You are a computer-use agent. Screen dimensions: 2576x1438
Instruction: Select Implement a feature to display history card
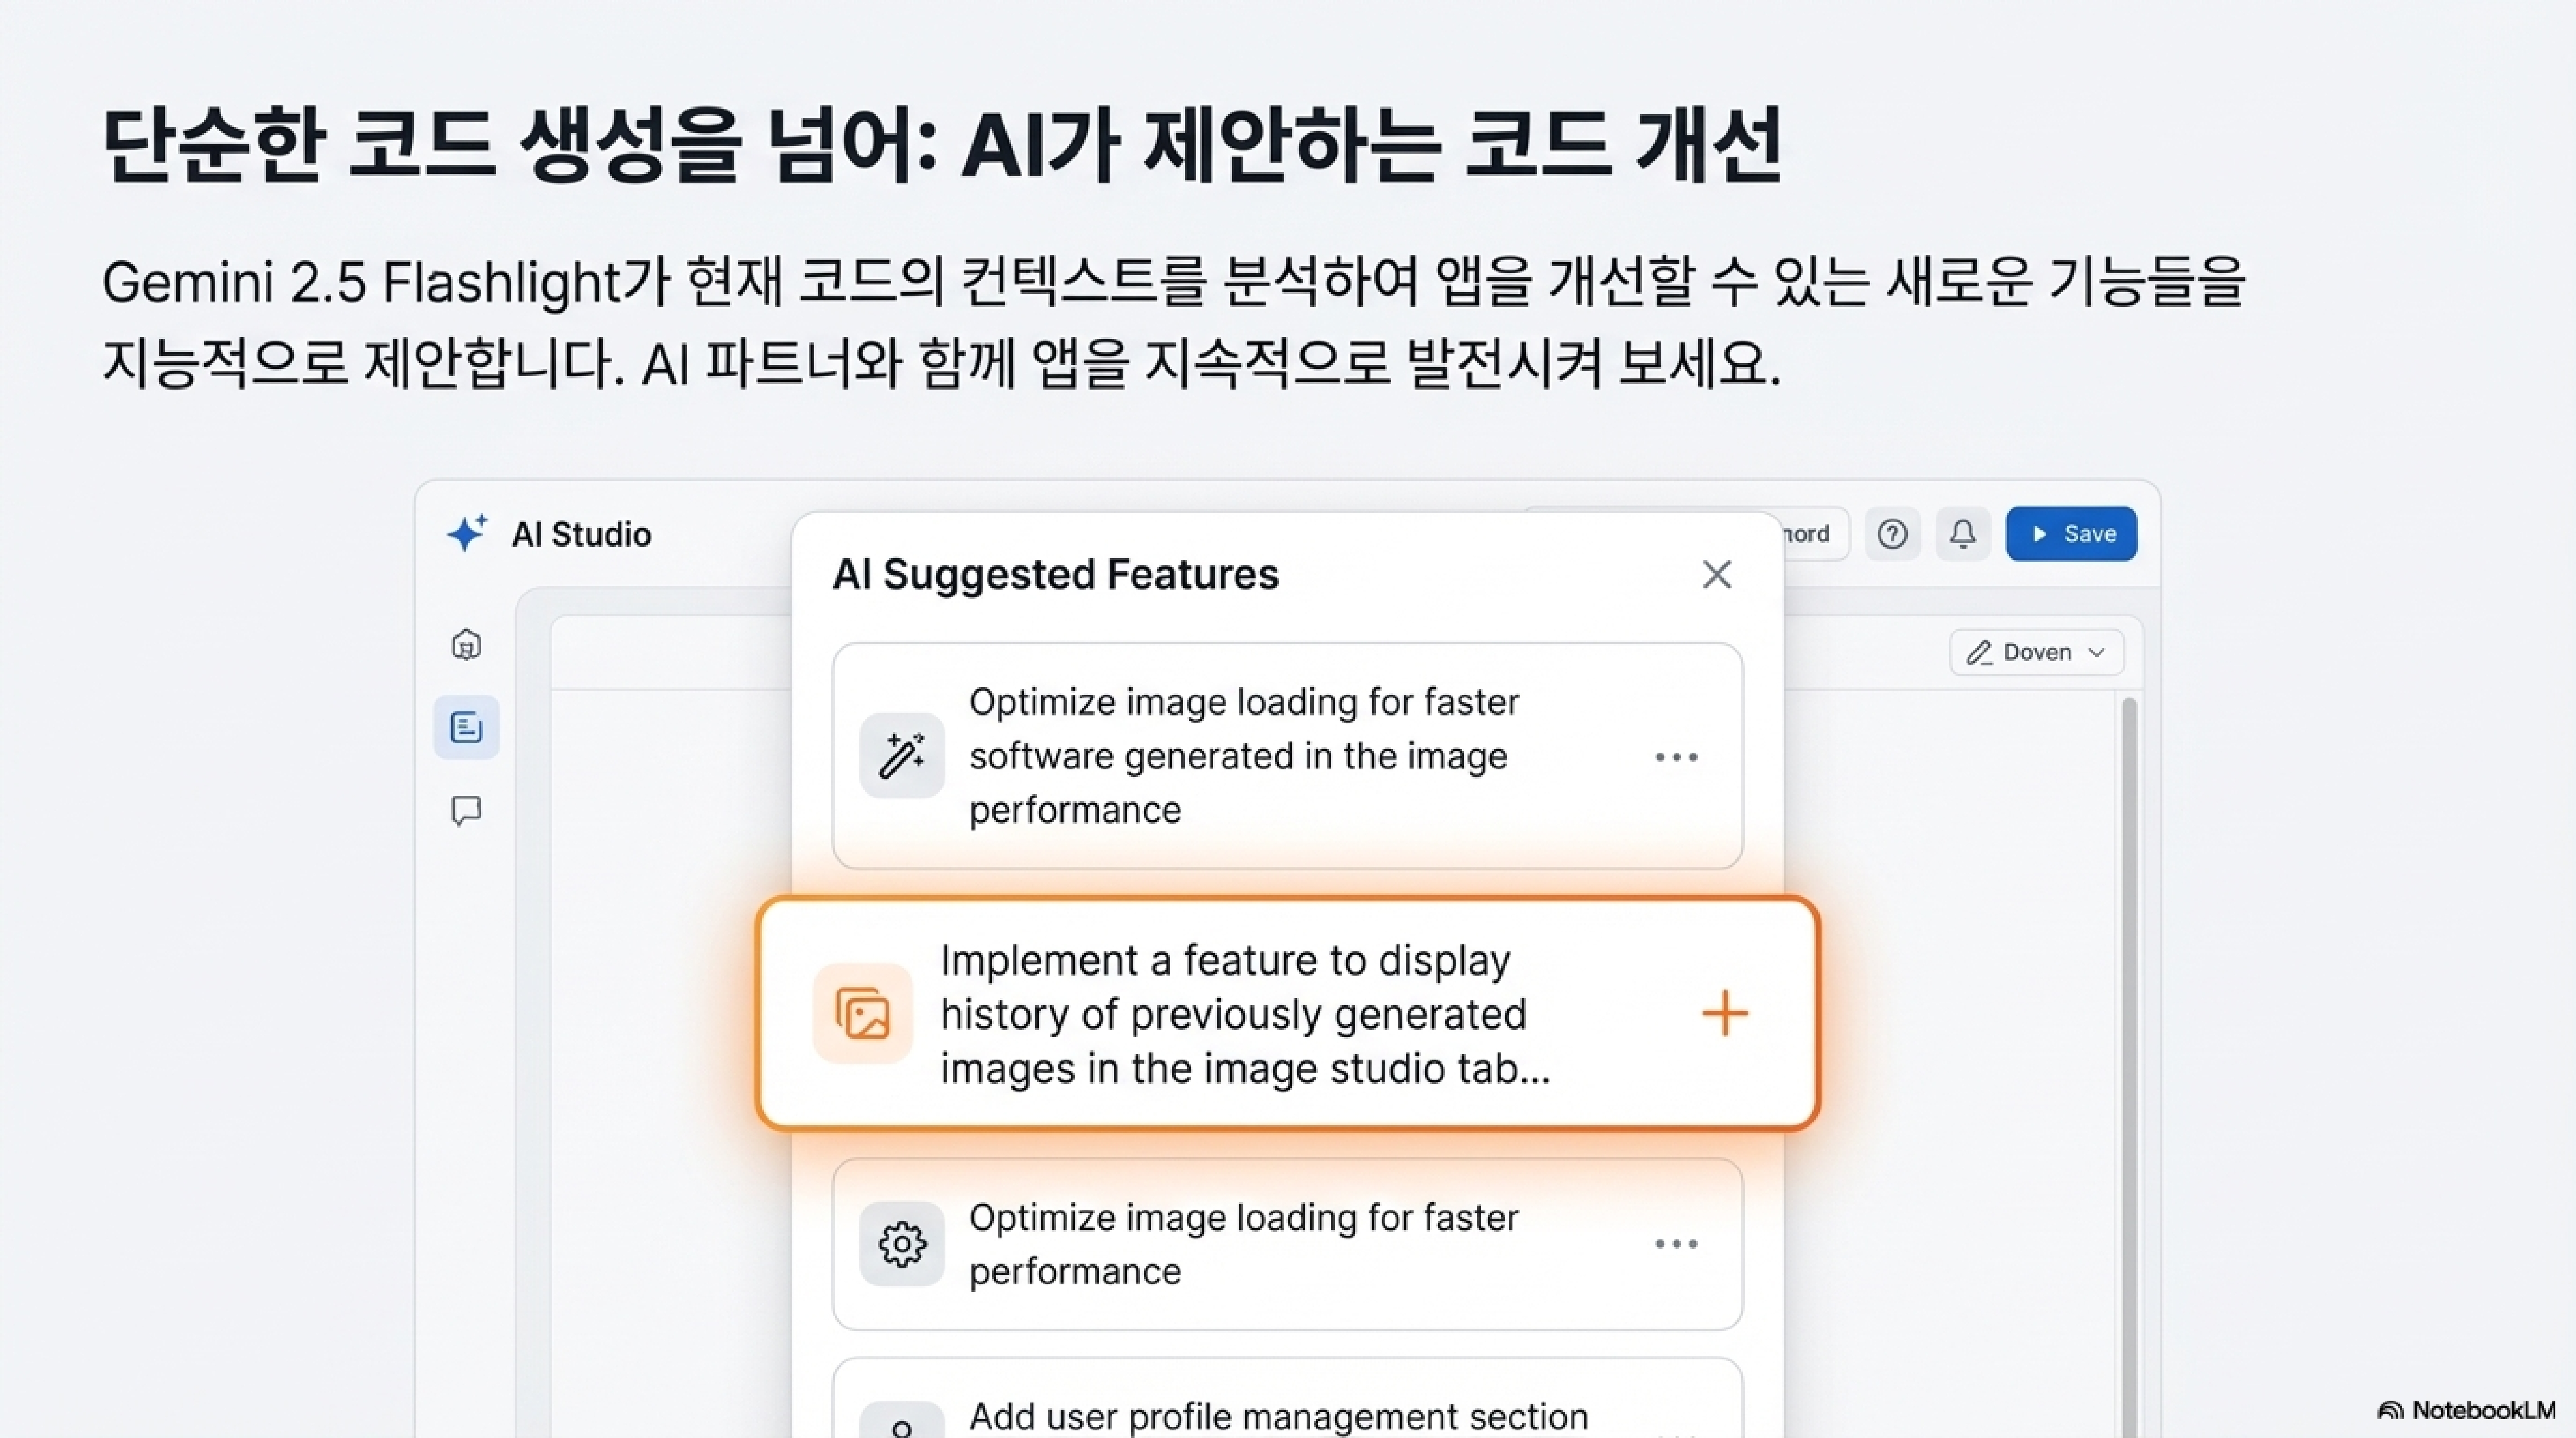(1245, 1013)
